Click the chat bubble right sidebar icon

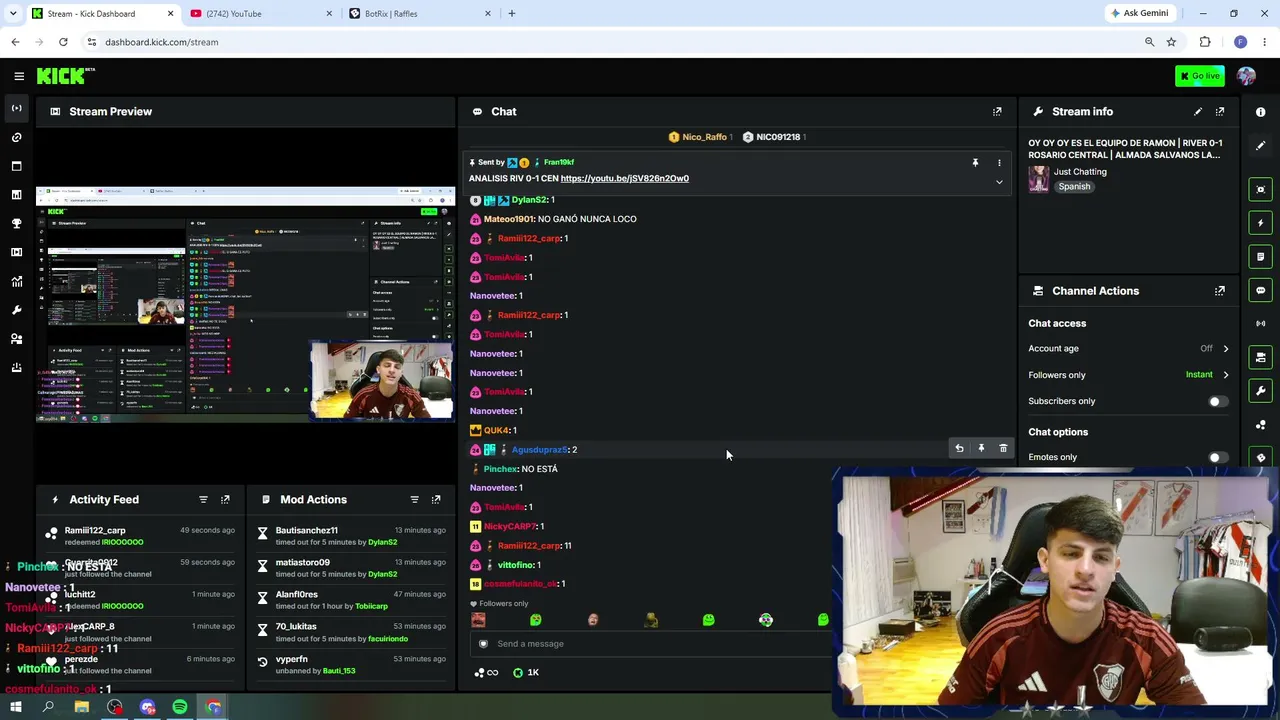click(1261, 290)
